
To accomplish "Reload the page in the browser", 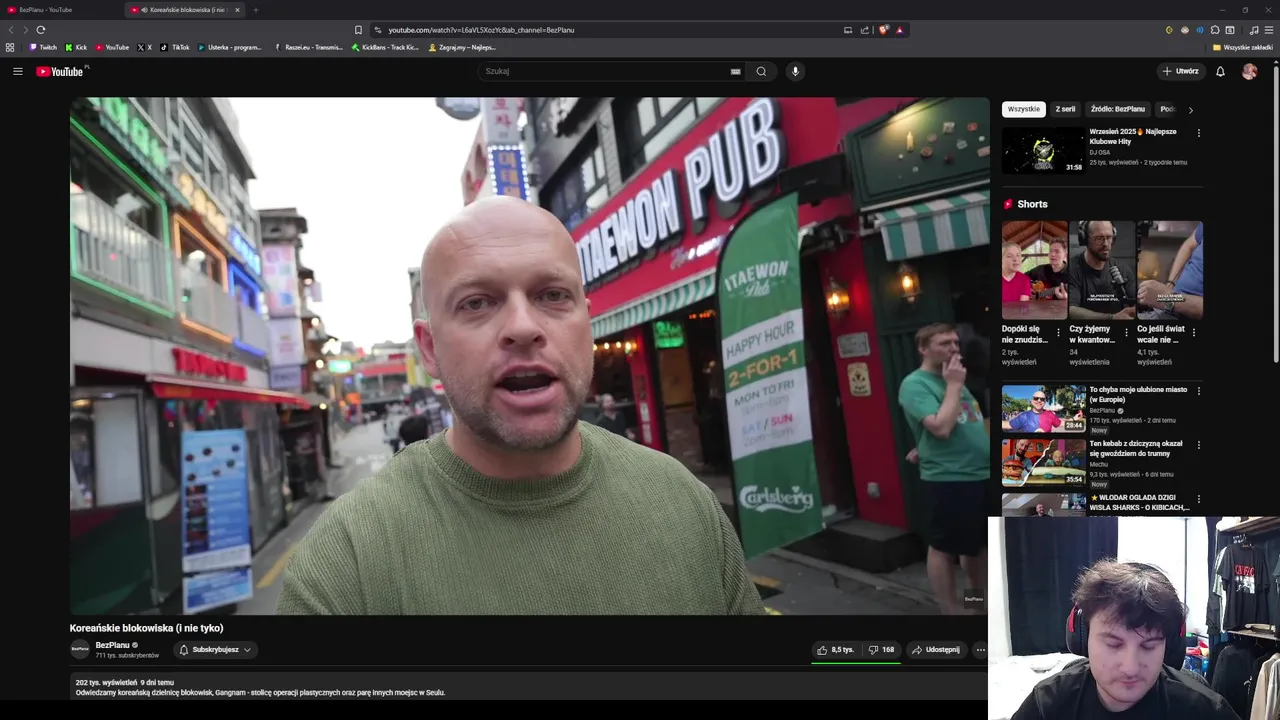I will click(x=40, y=30).
